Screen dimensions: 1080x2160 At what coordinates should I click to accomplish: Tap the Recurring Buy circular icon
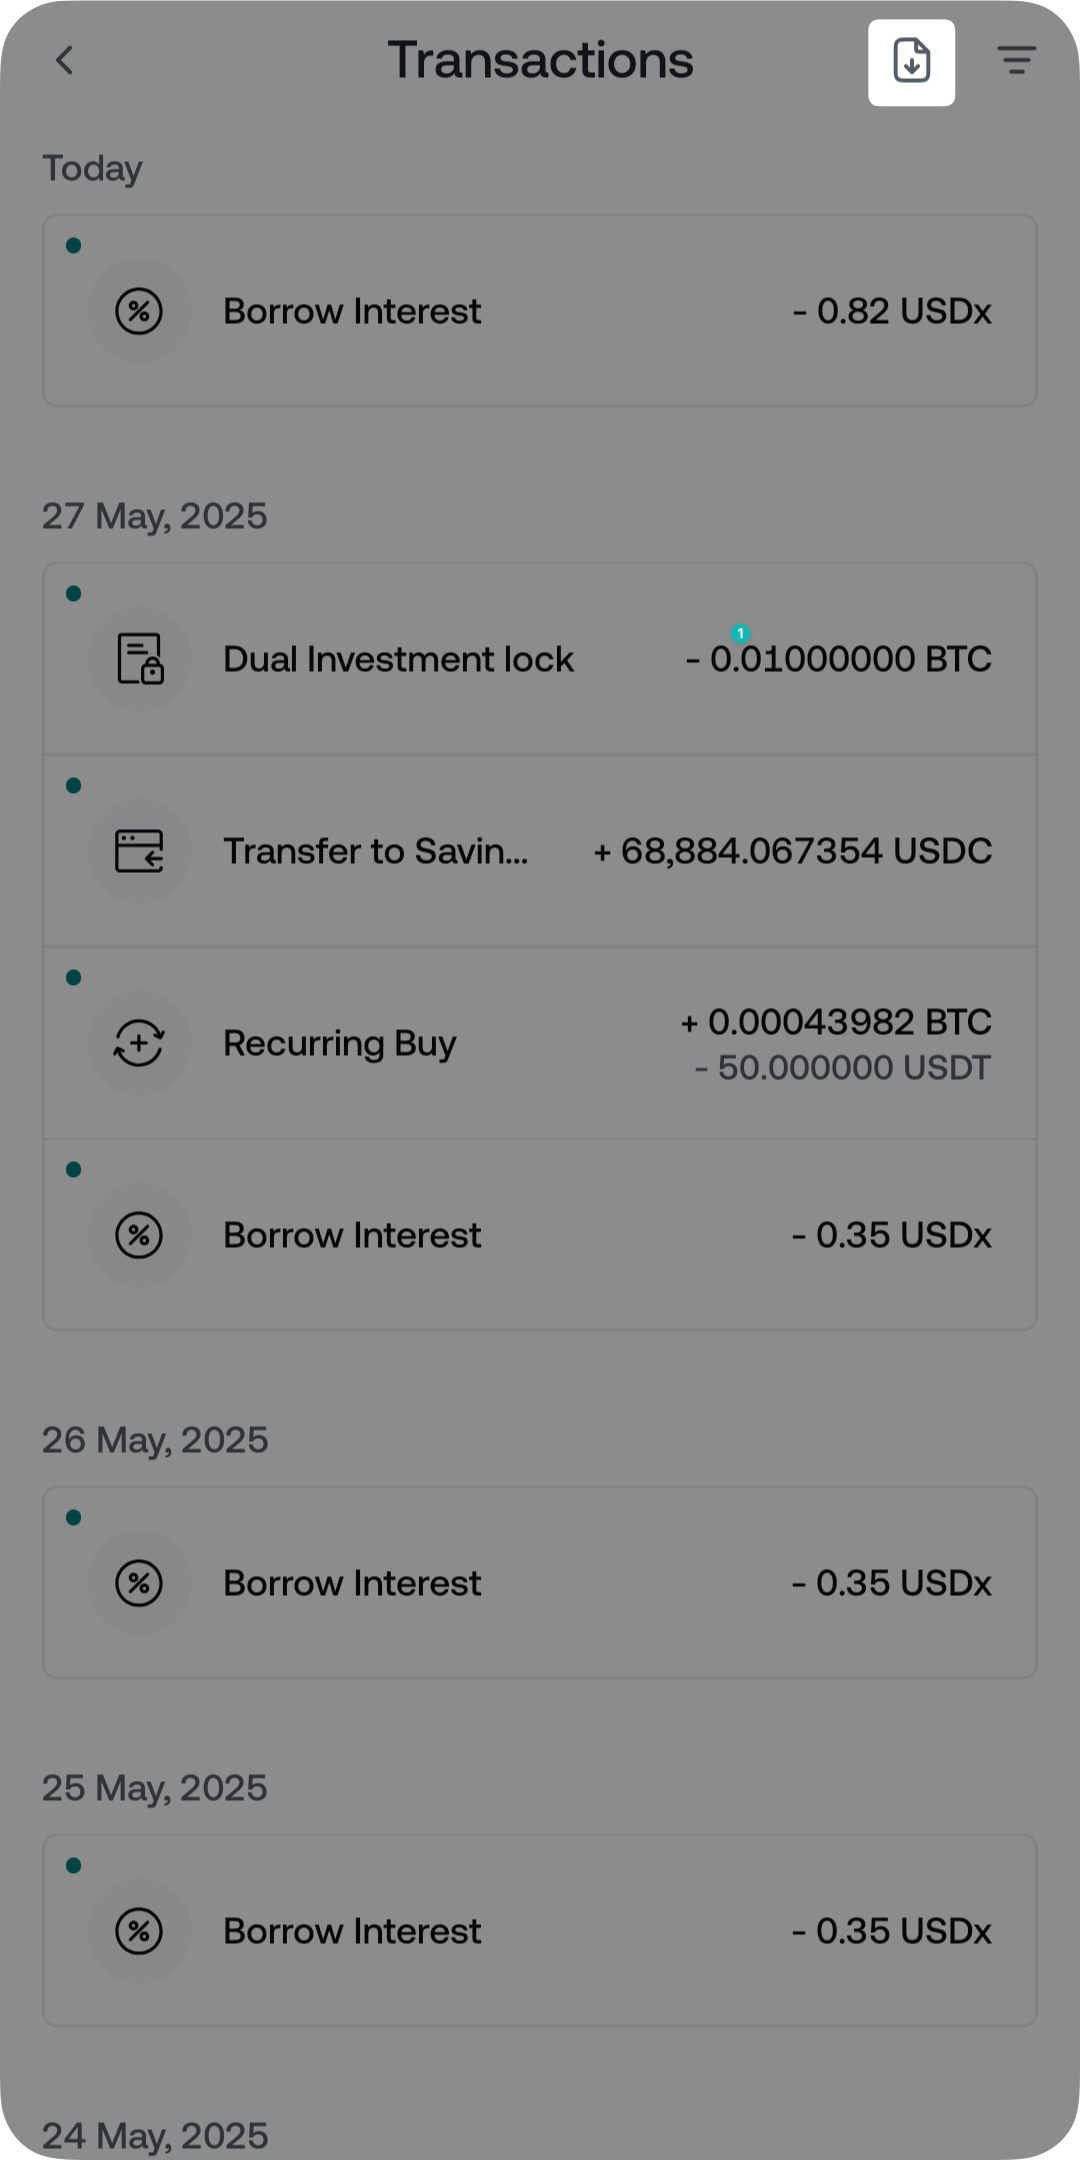pos(139,1043)
